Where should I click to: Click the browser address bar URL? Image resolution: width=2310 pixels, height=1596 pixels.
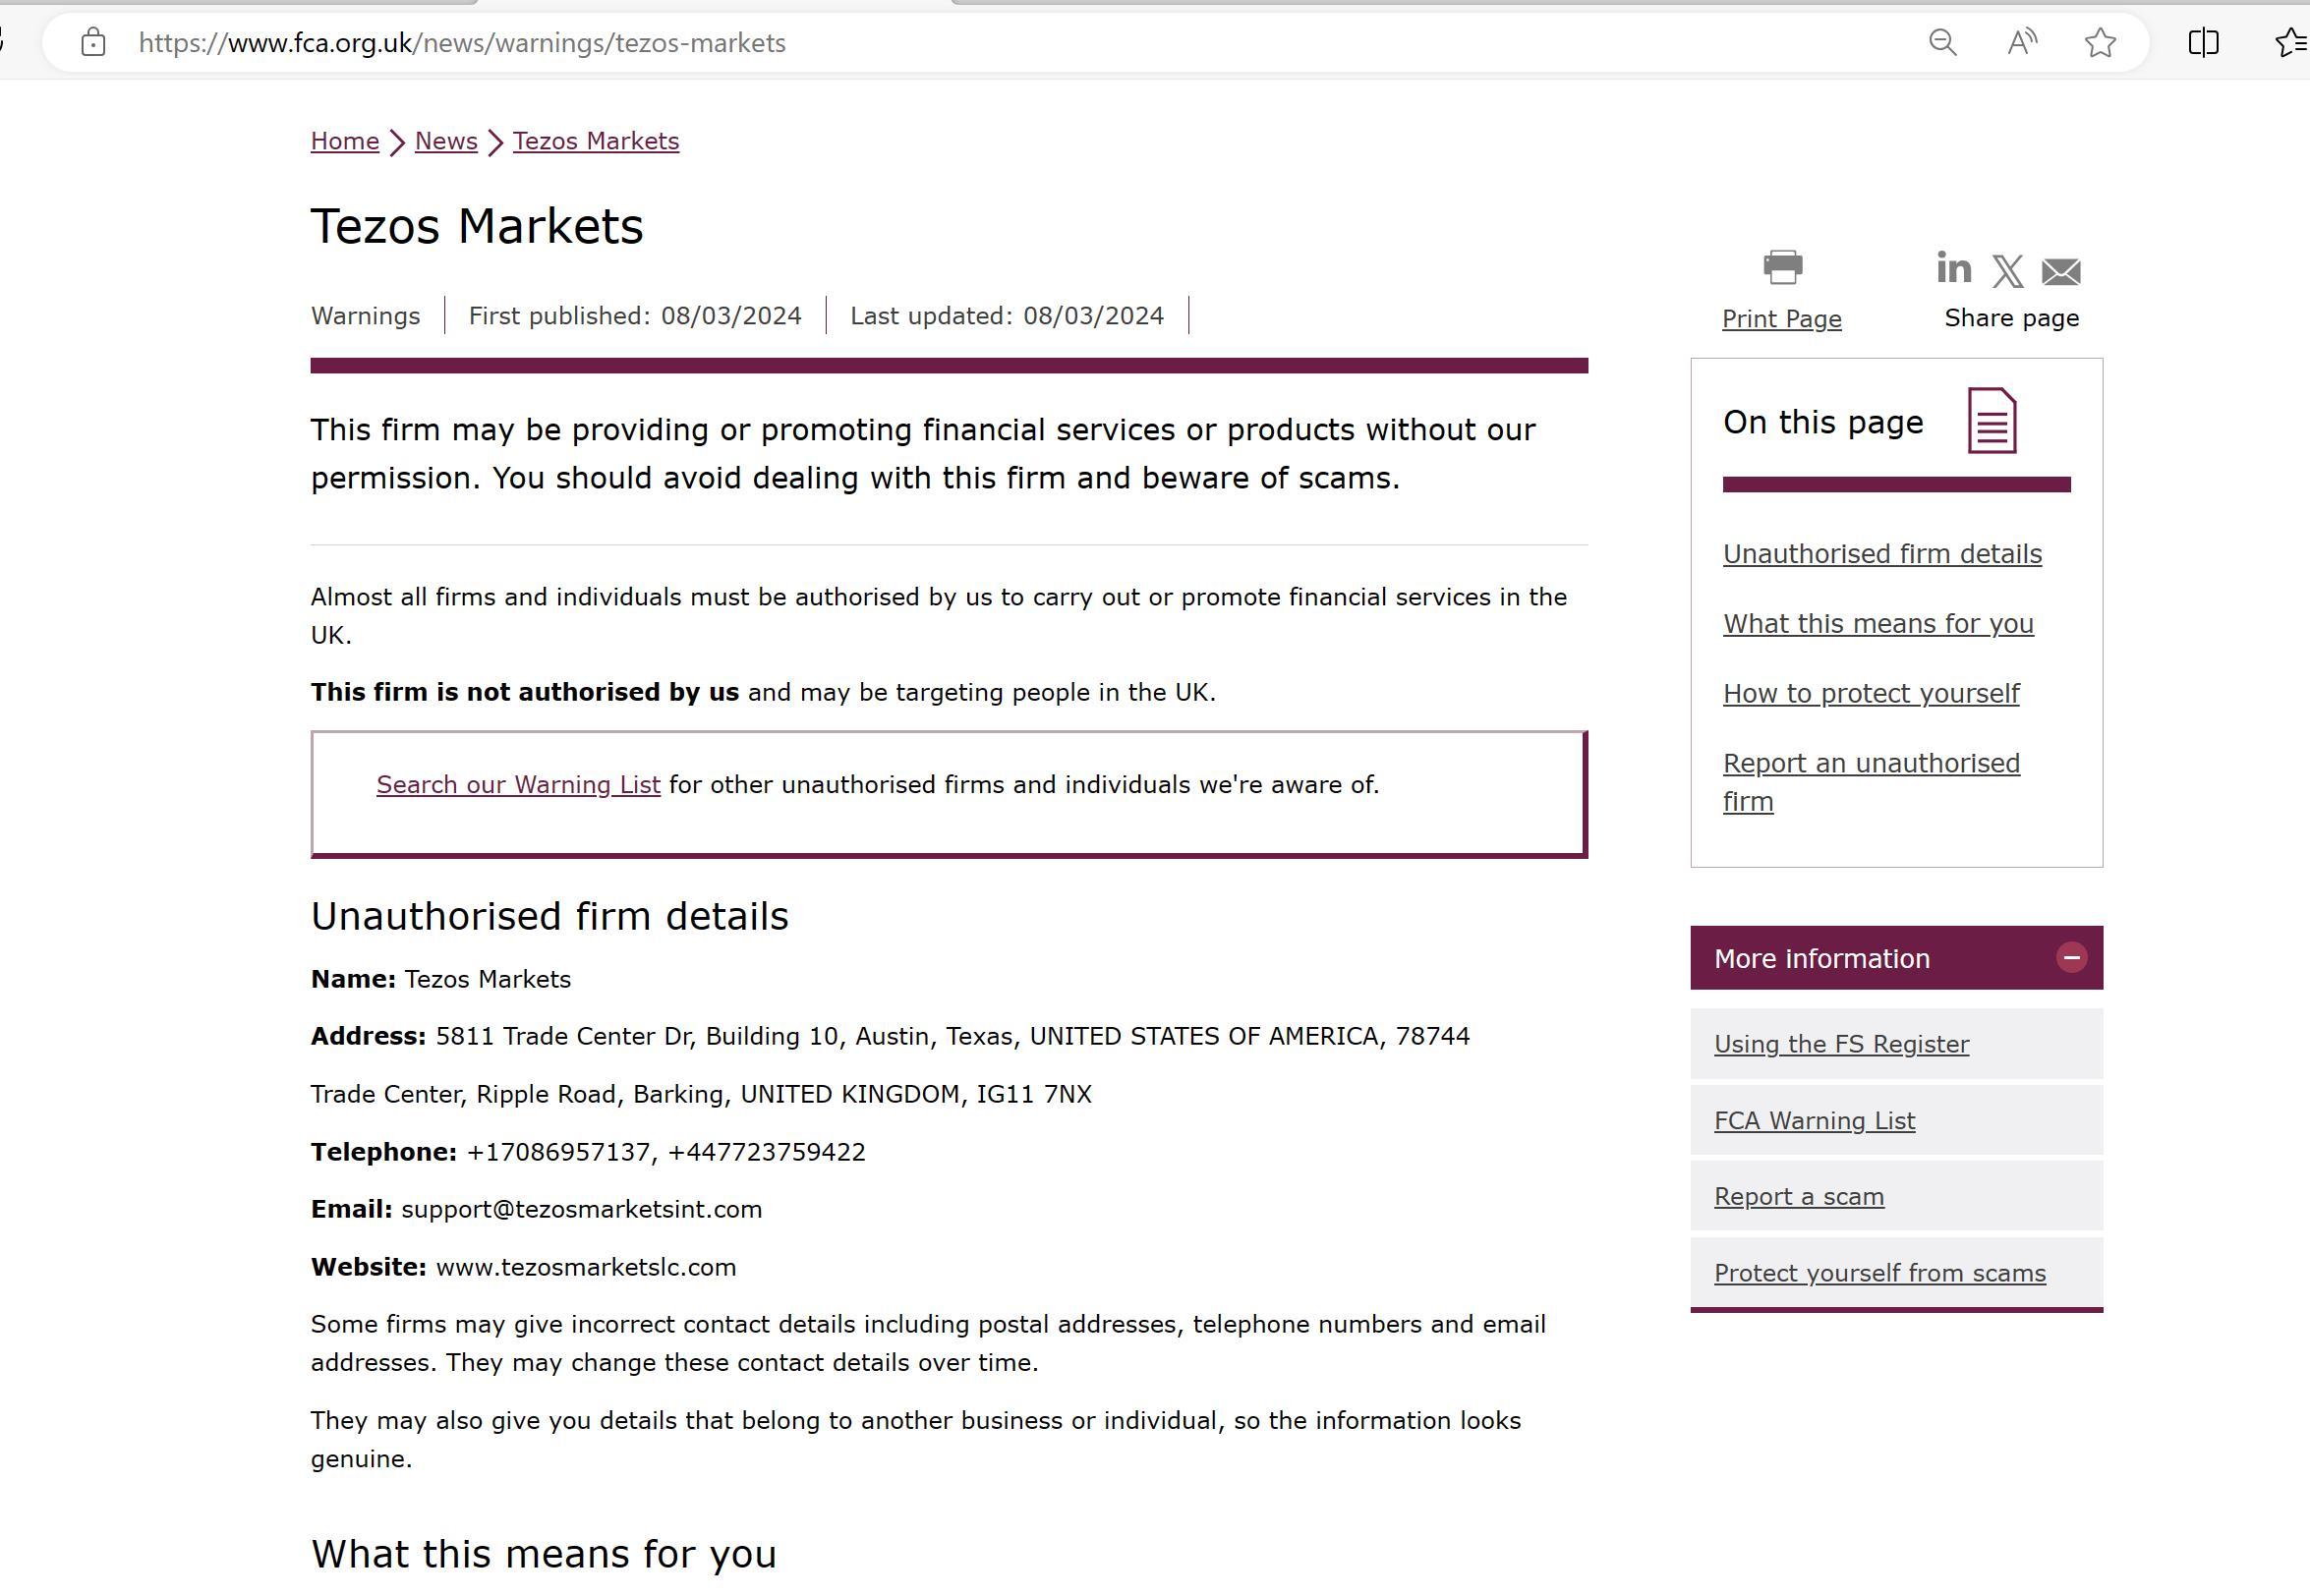click(462, 43)
